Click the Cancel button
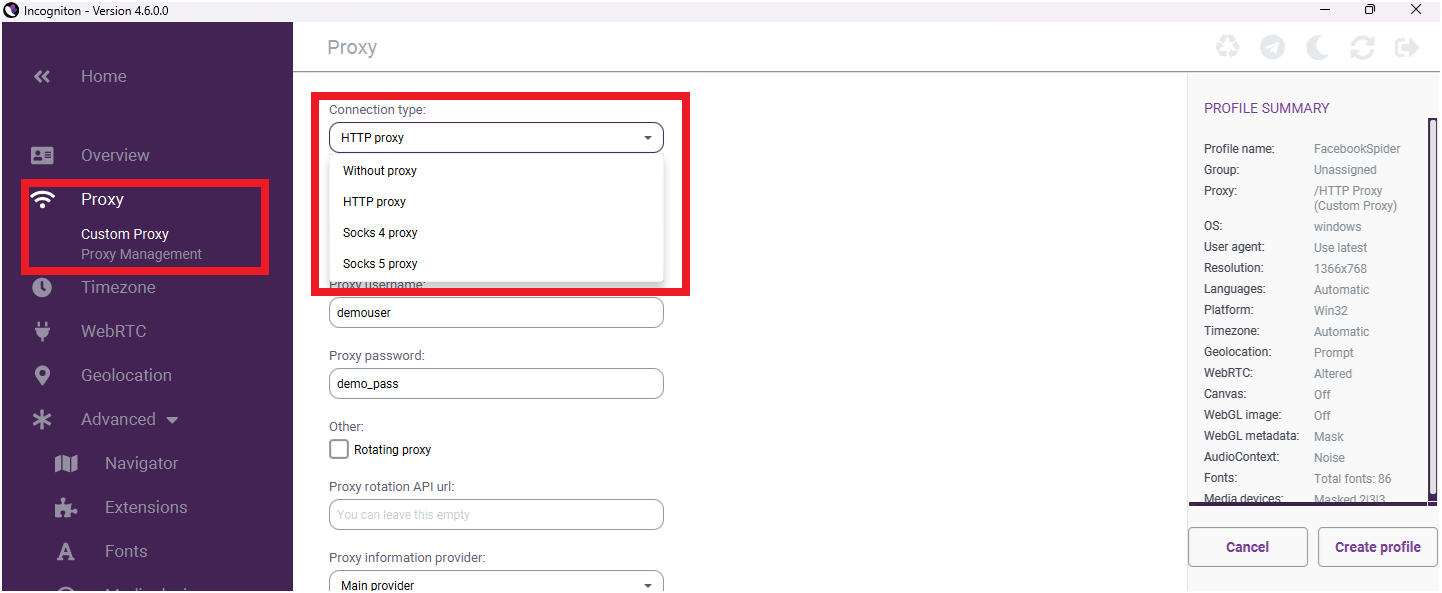This screenshot has width=1442, height=593. [1247, 547]
